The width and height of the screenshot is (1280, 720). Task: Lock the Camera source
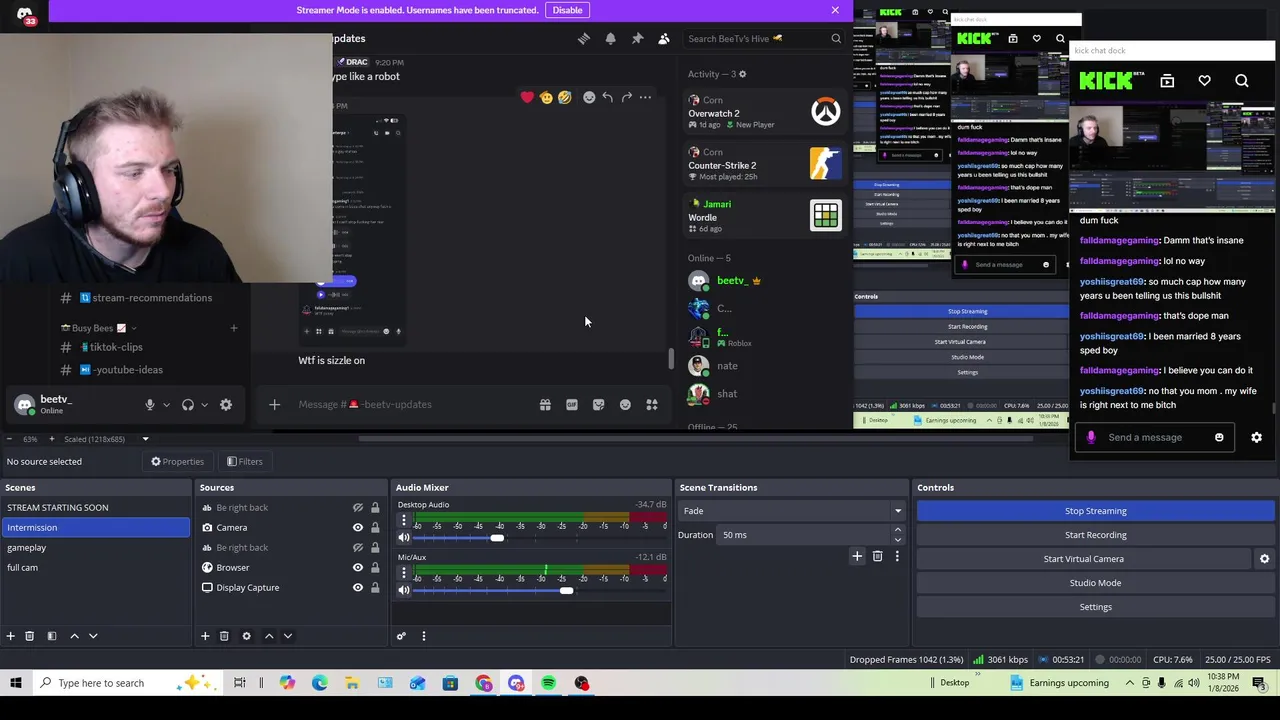coord(375,527)
